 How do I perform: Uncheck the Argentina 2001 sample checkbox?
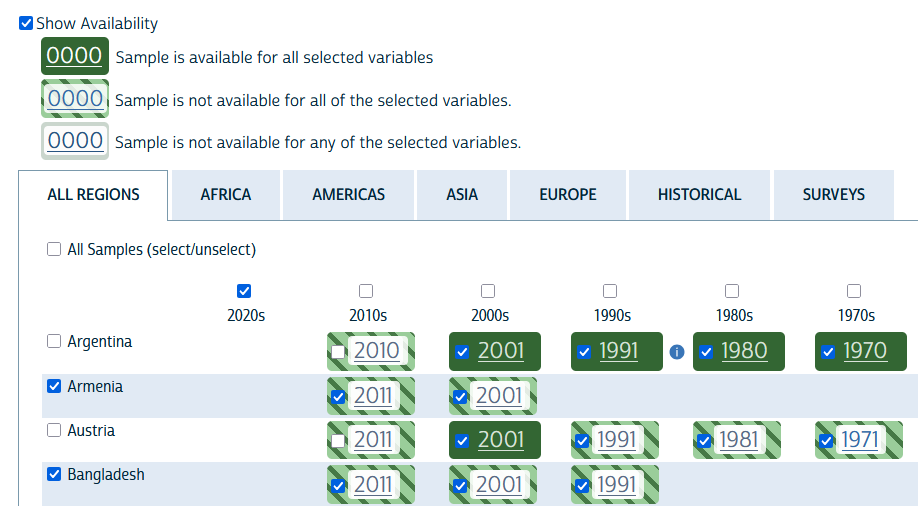tap(462, 352)
